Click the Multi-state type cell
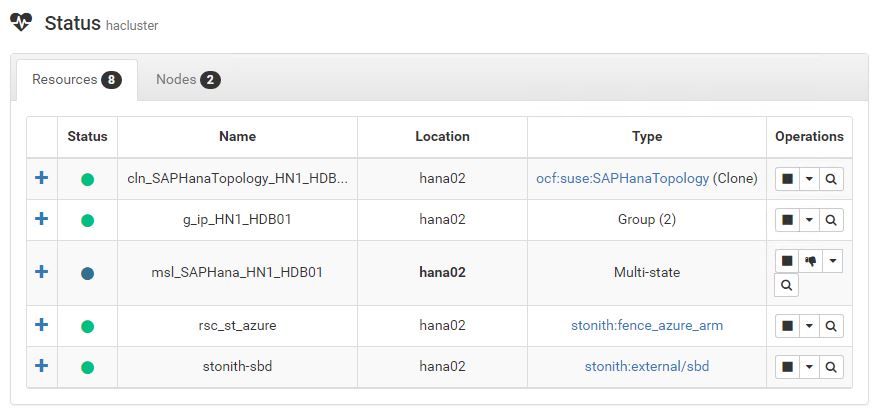877x419 pixels. 647,272
